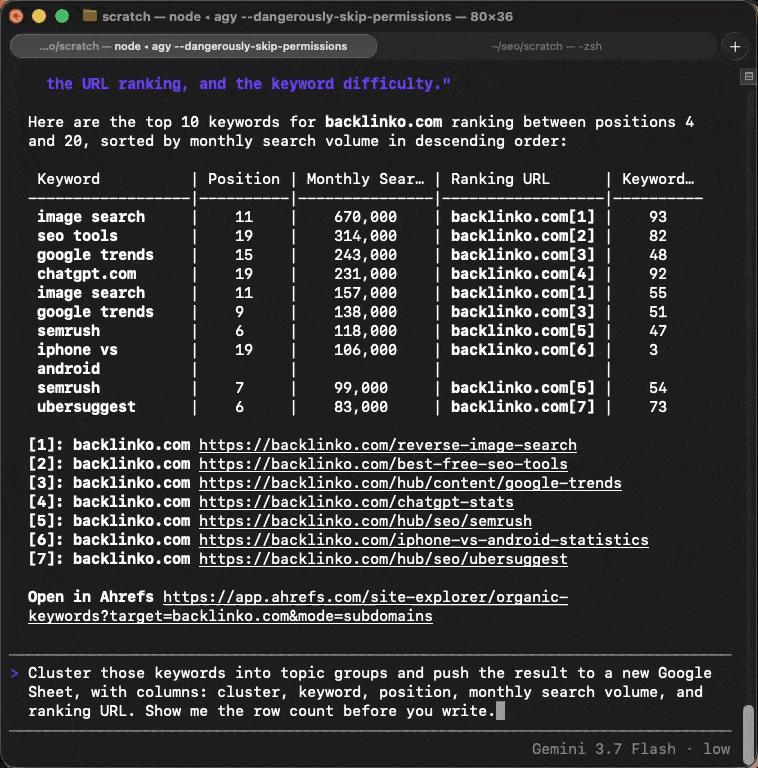
Task: Click the 670,000 search volume value
Action: point(365,217)
